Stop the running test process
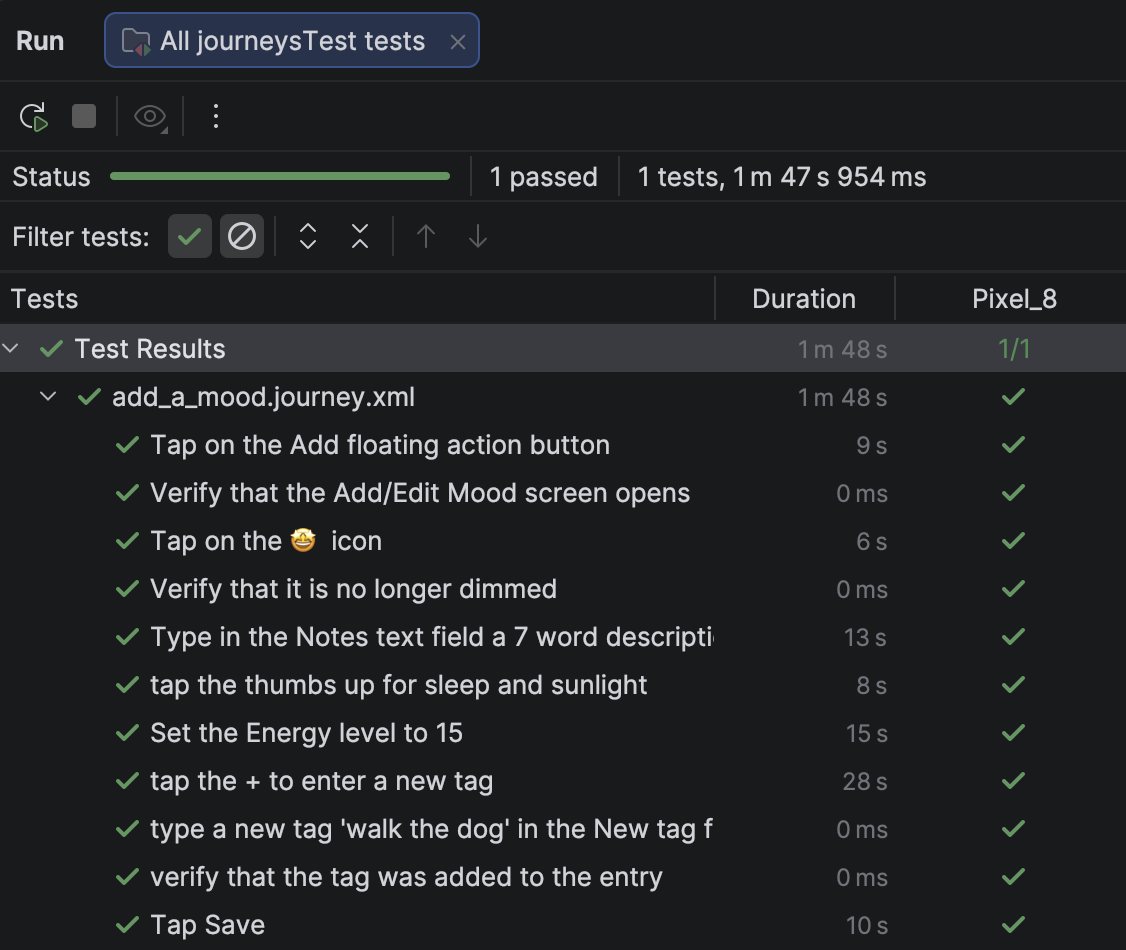The height and width of the screenshot is (950, 1126). click(84, 116)
